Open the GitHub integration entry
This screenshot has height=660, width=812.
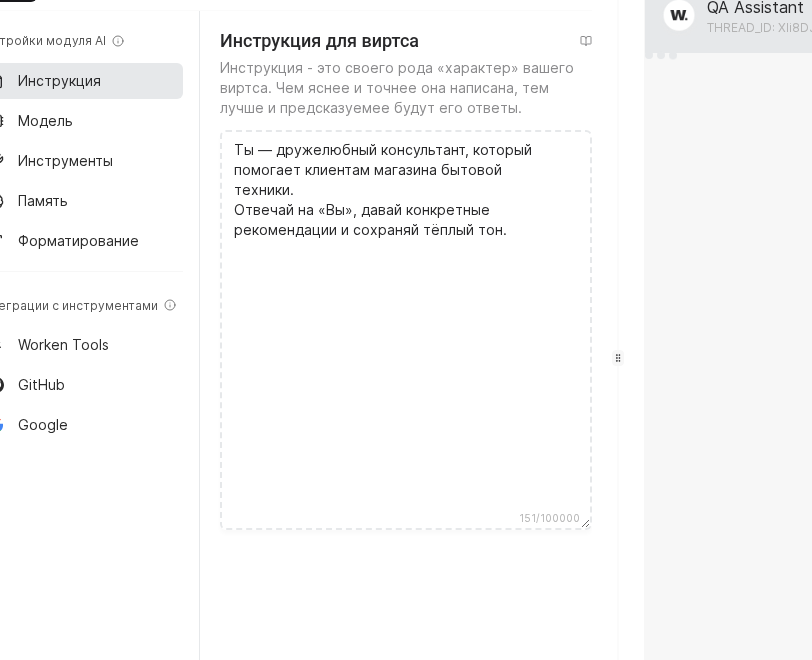pos(41,385)
